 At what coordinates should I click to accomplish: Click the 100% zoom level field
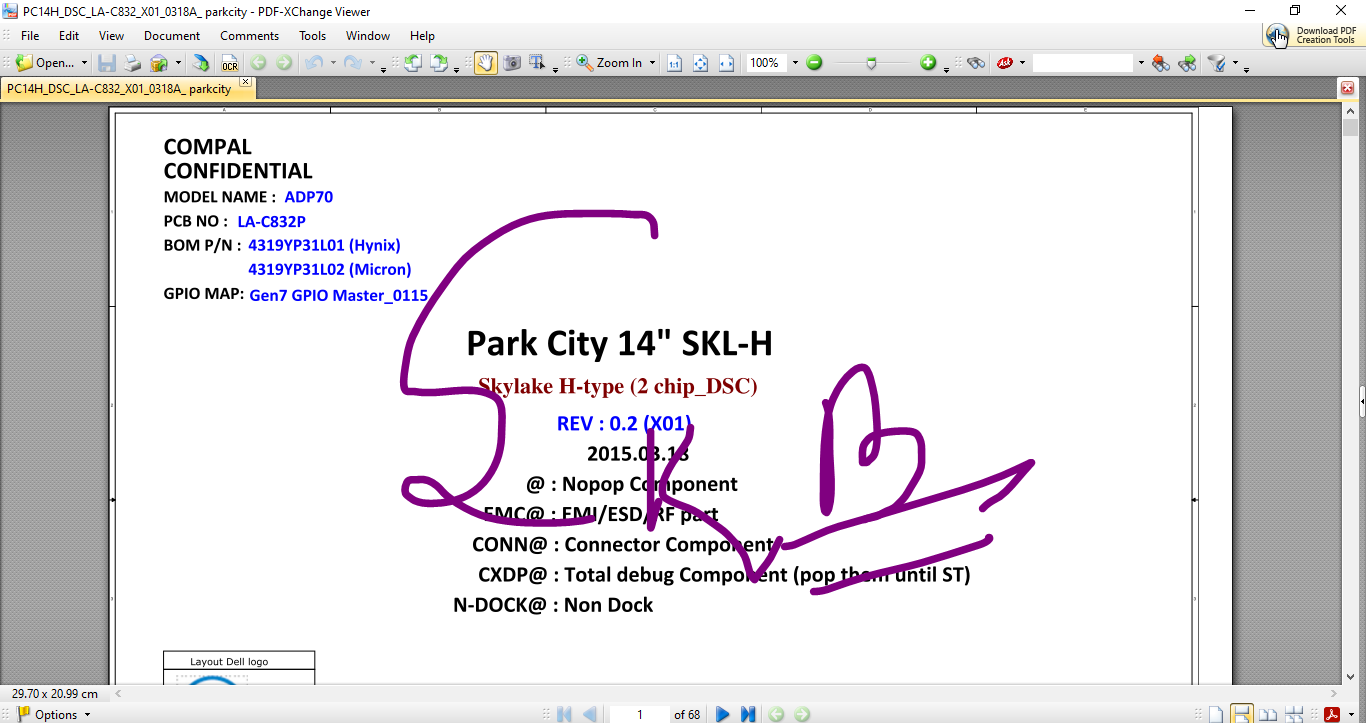pyautogui.click(x=767, y=63)
